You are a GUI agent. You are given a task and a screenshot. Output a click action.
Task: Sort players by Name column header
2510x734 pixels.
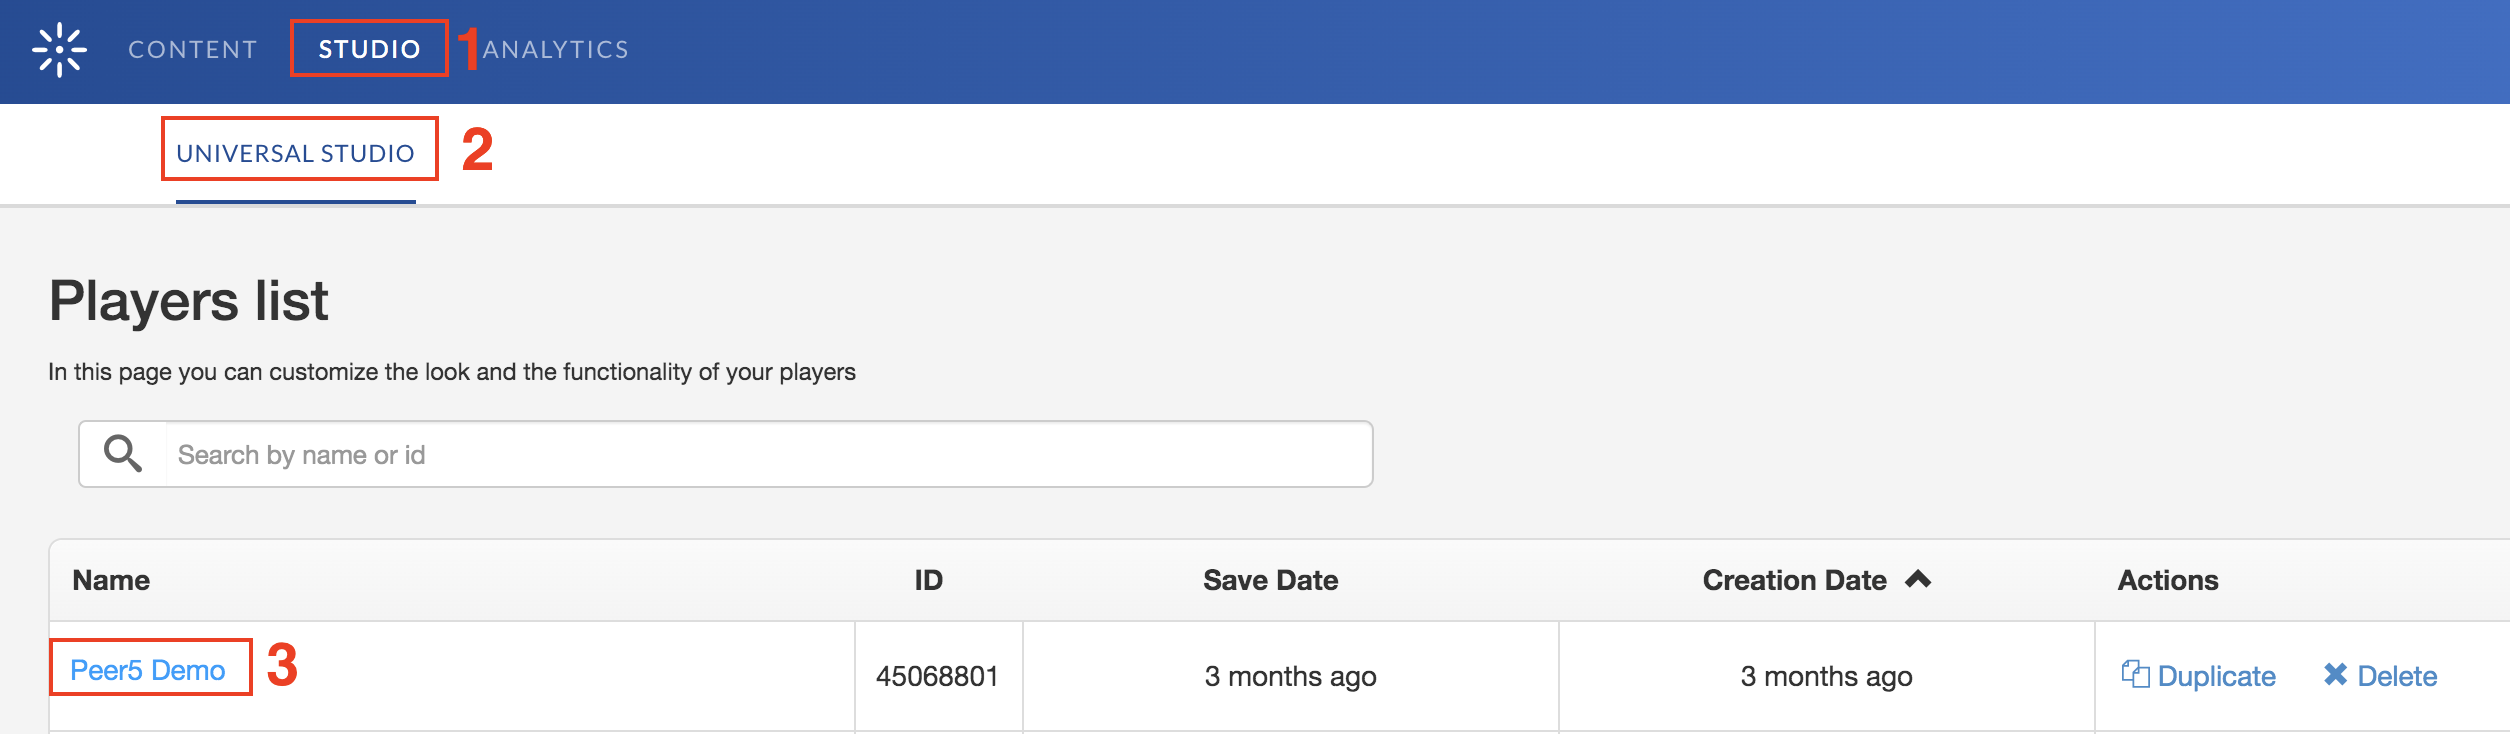coord(111,580)
